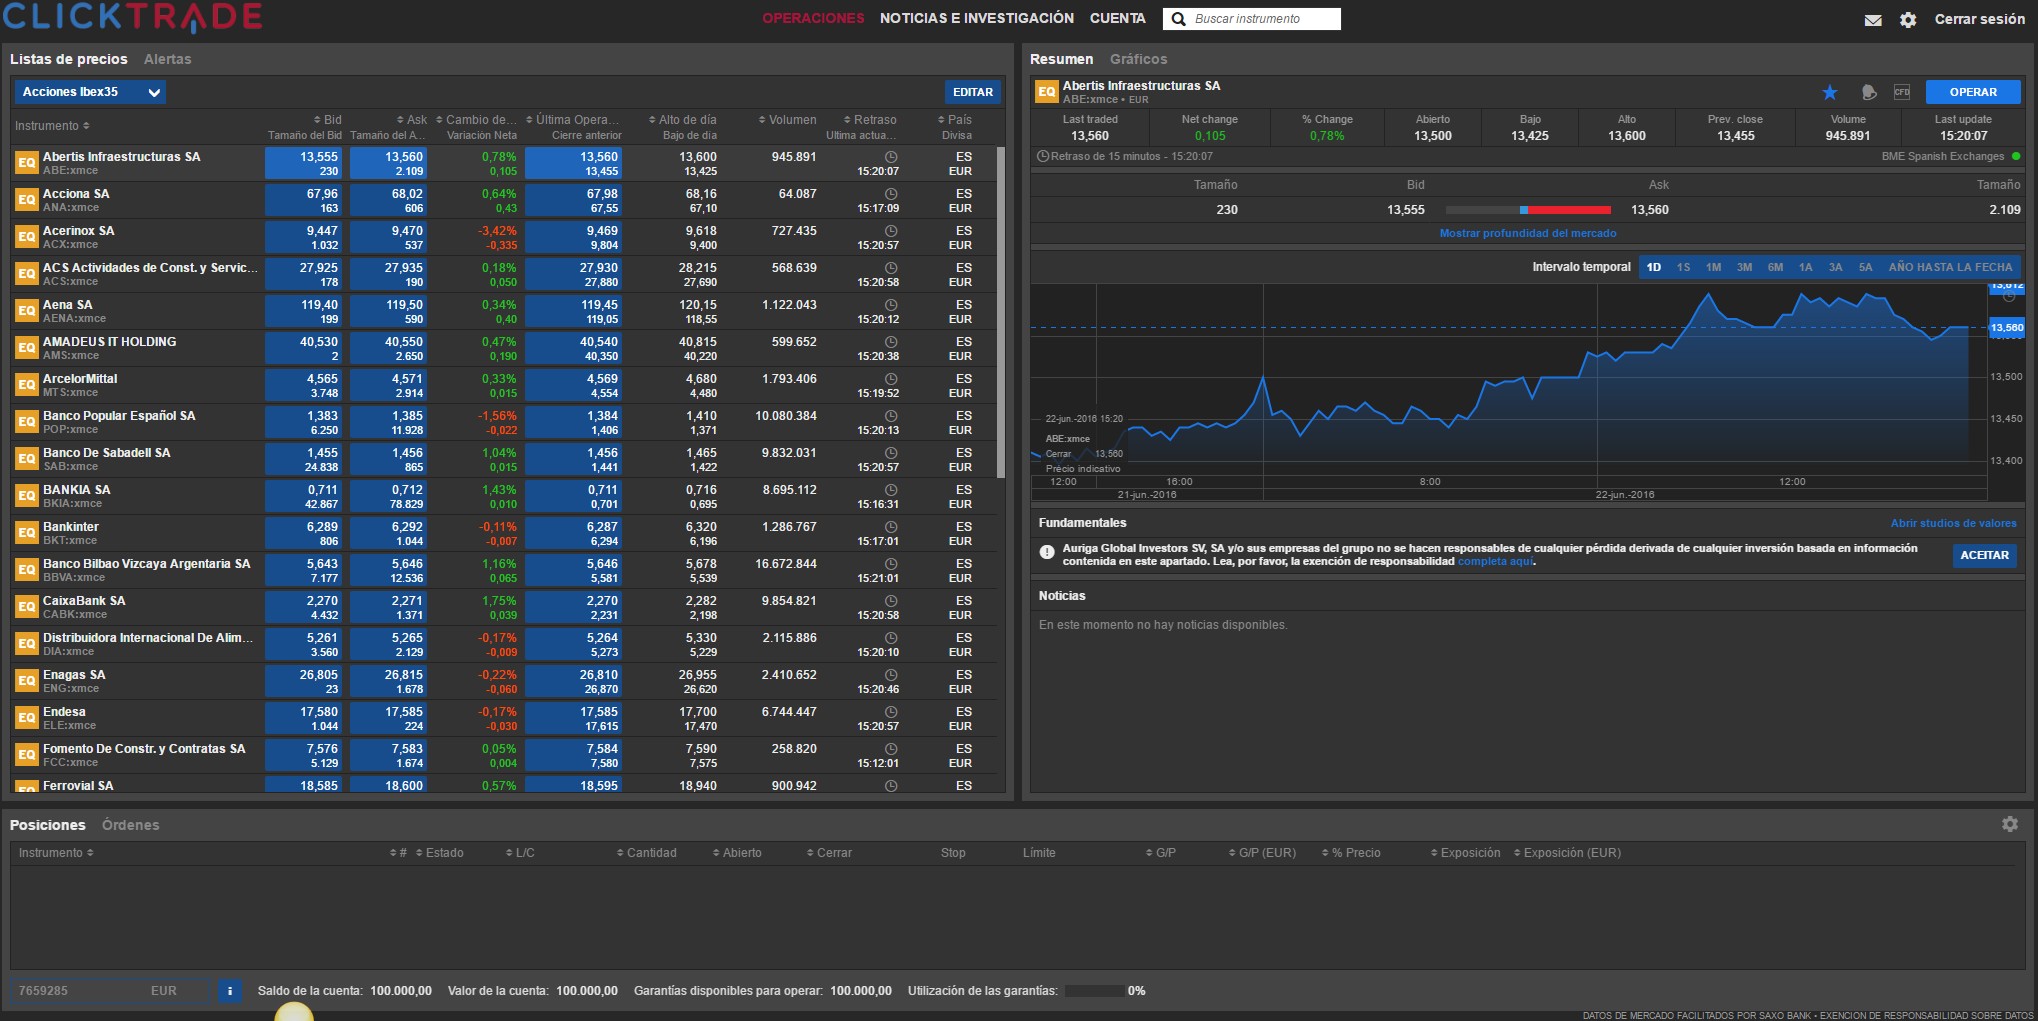Open the CUENTA menu
2038x1021 pixels.
pyautogui.click(x=1118, y=19)
